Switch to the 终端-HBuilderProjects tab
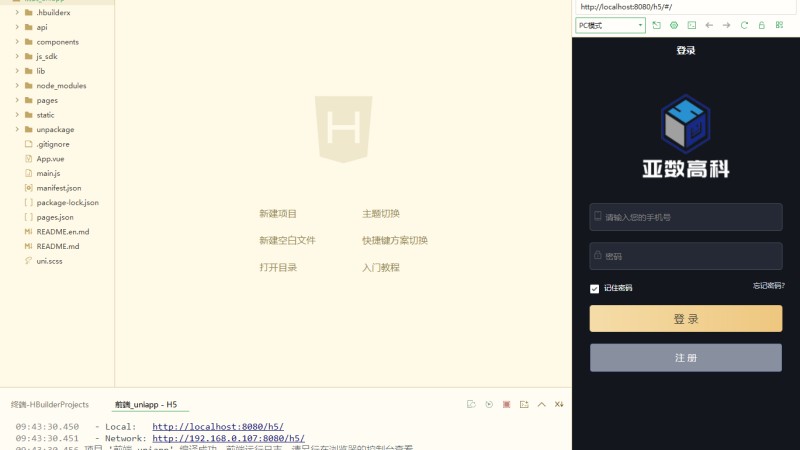Image resolution: width=800 pixels, height=450 pixels. [49, 404]
